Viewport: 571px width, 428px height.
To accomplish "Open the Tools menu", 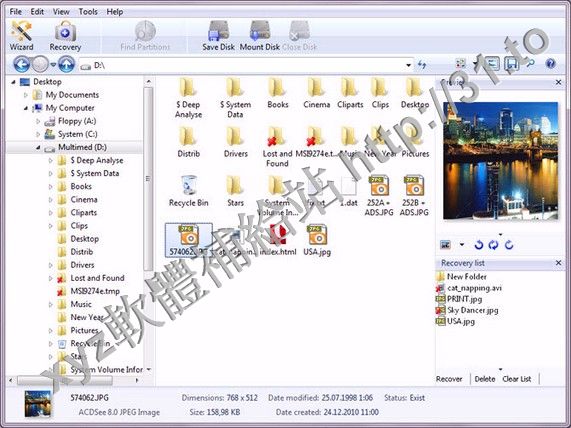I will click(x=88, y=12).
